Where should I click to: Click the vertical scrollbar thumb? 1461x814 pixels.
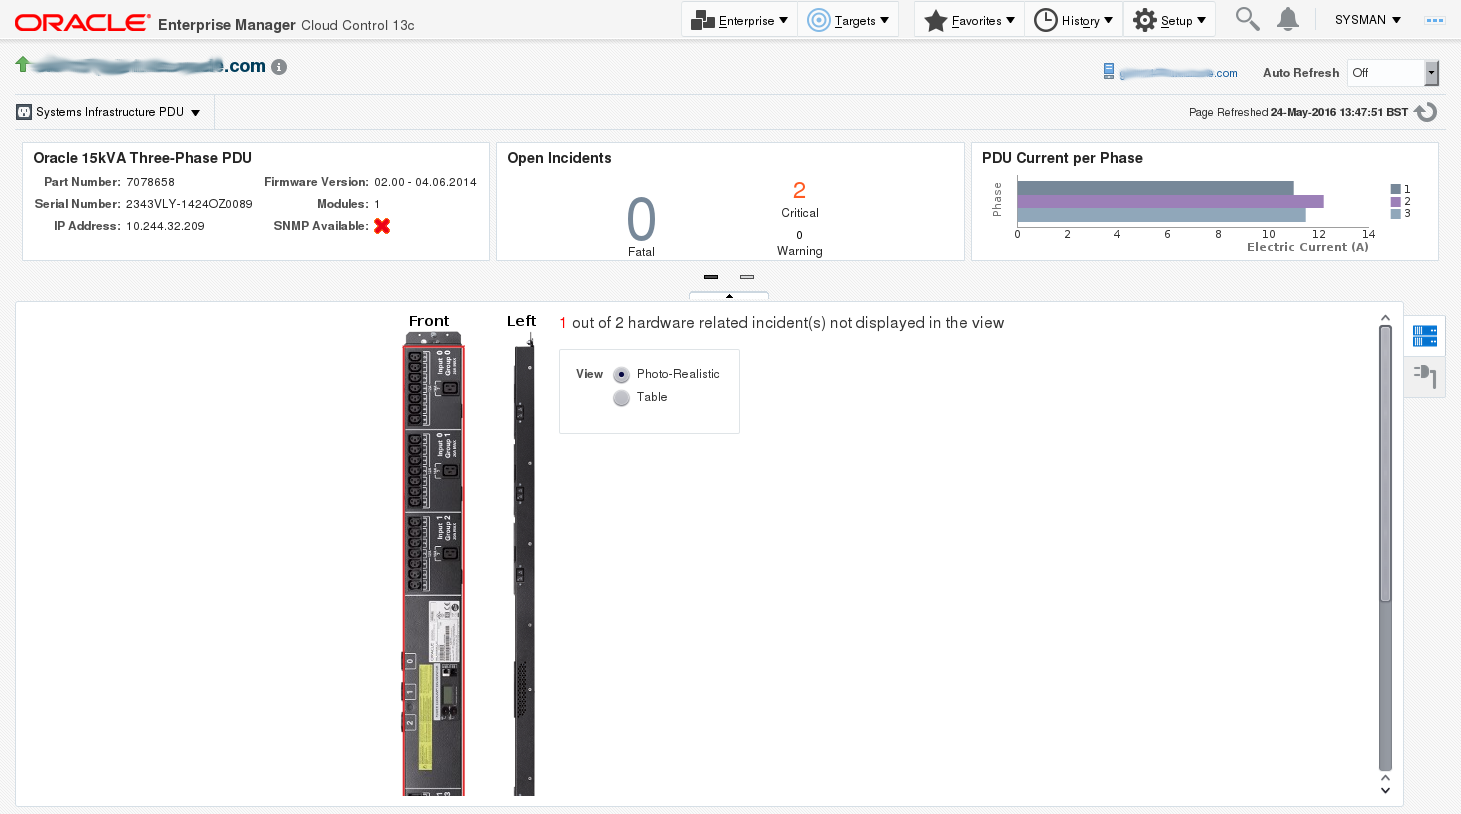click(x=1385, y=463)
